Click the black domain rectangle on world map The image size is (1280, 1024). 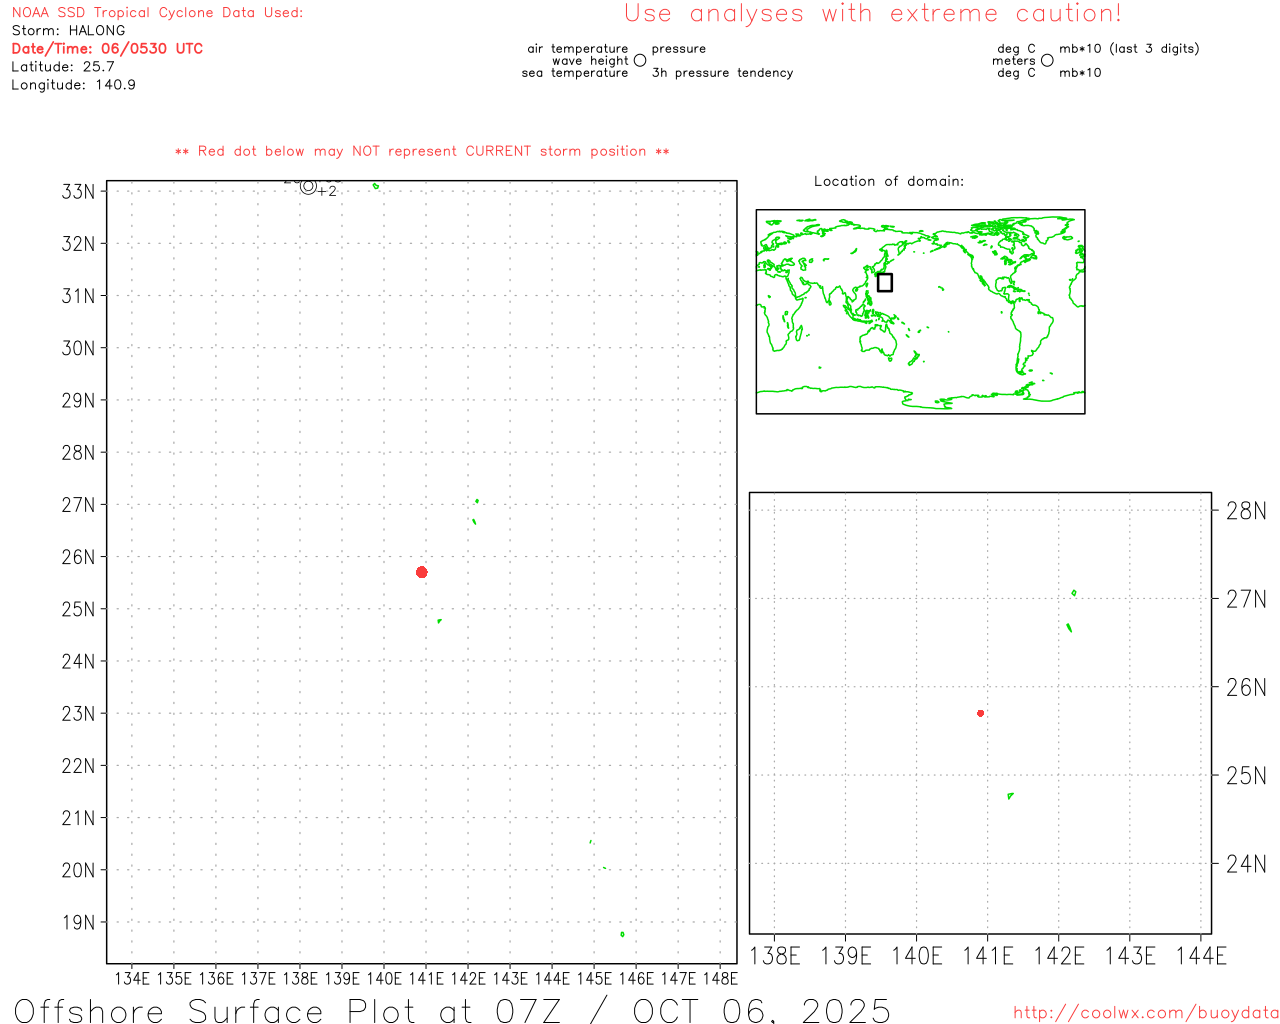(884, 282)
